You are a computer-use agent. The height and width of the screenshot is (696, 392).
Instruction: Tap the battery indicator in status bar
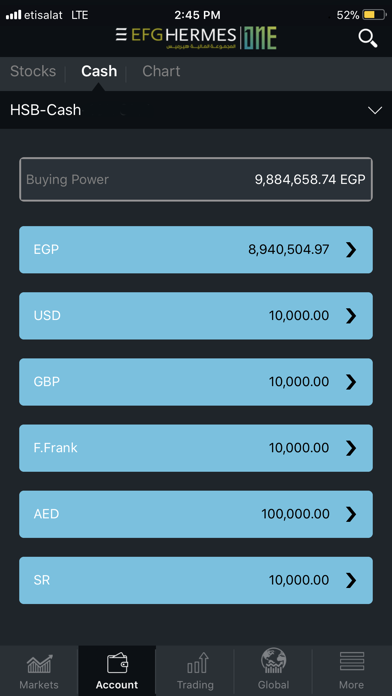[x=374, y=15]
